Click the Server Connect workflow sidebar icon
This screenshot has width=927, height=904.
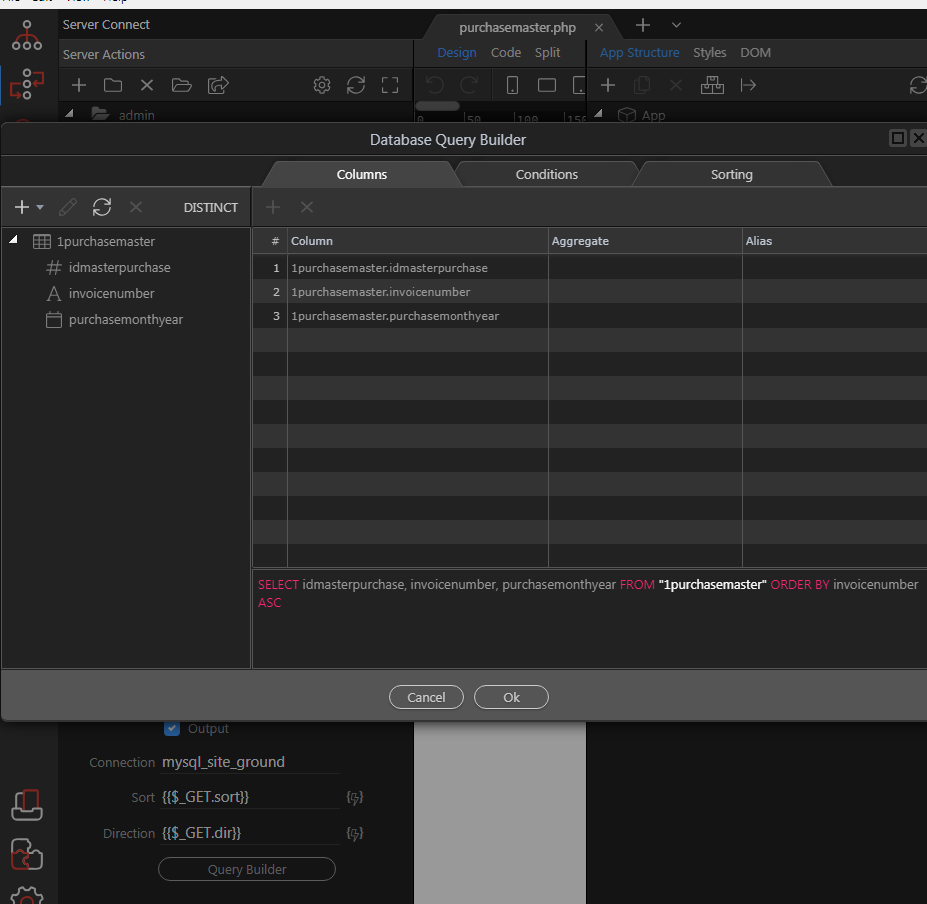pyautogui.click(x=27, y=85)
